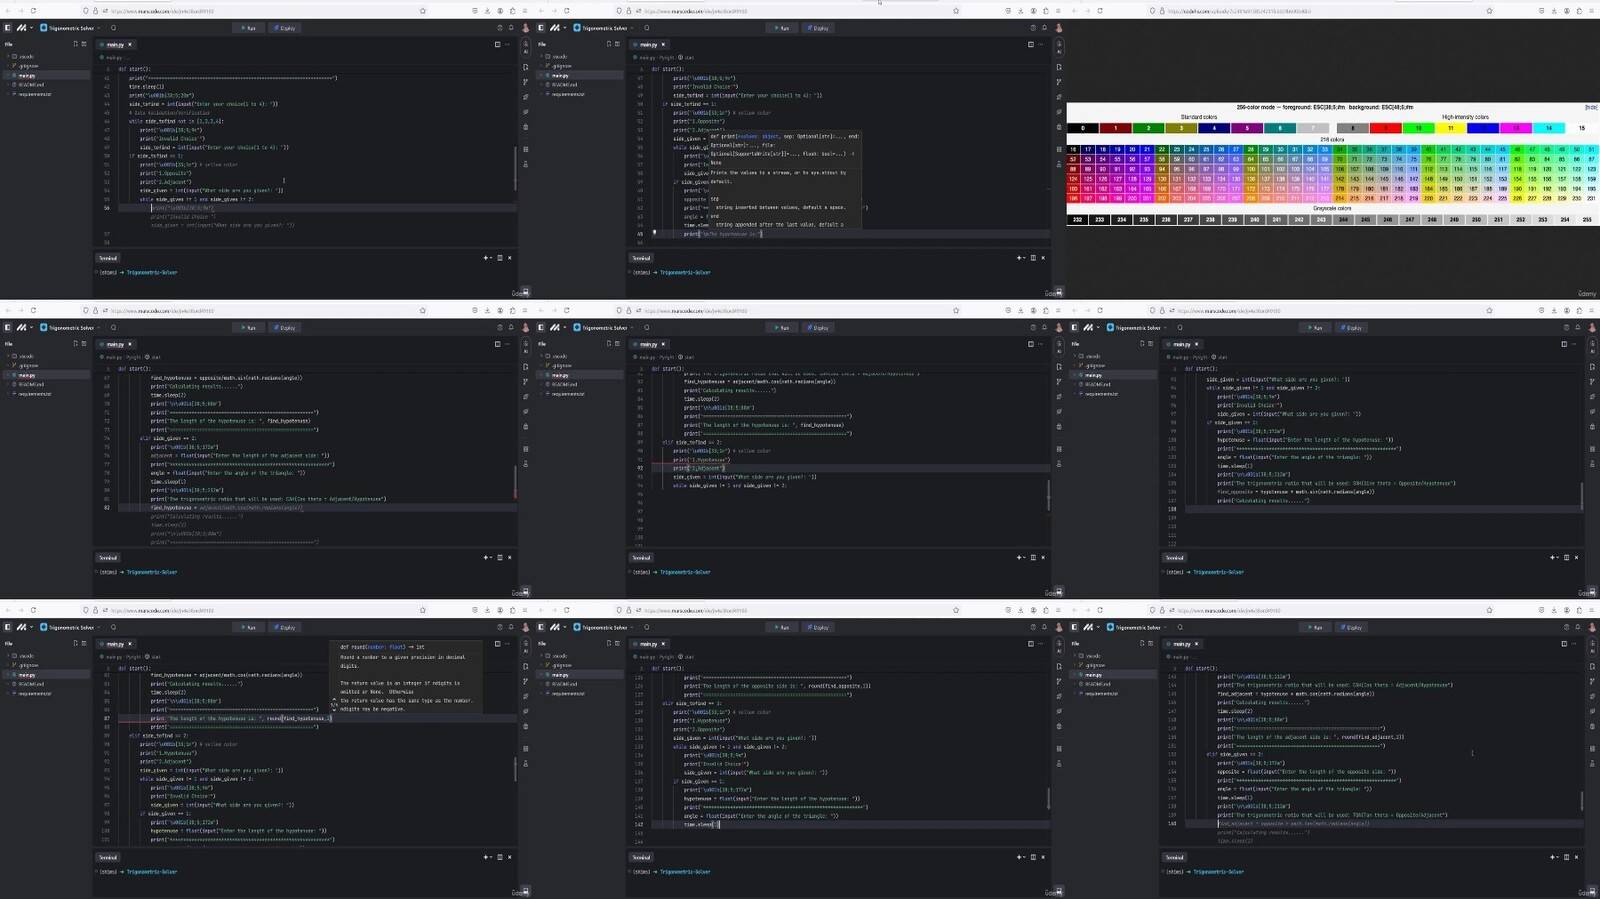Open project name dropdown in first IDE frame

(x=70, y=28)
